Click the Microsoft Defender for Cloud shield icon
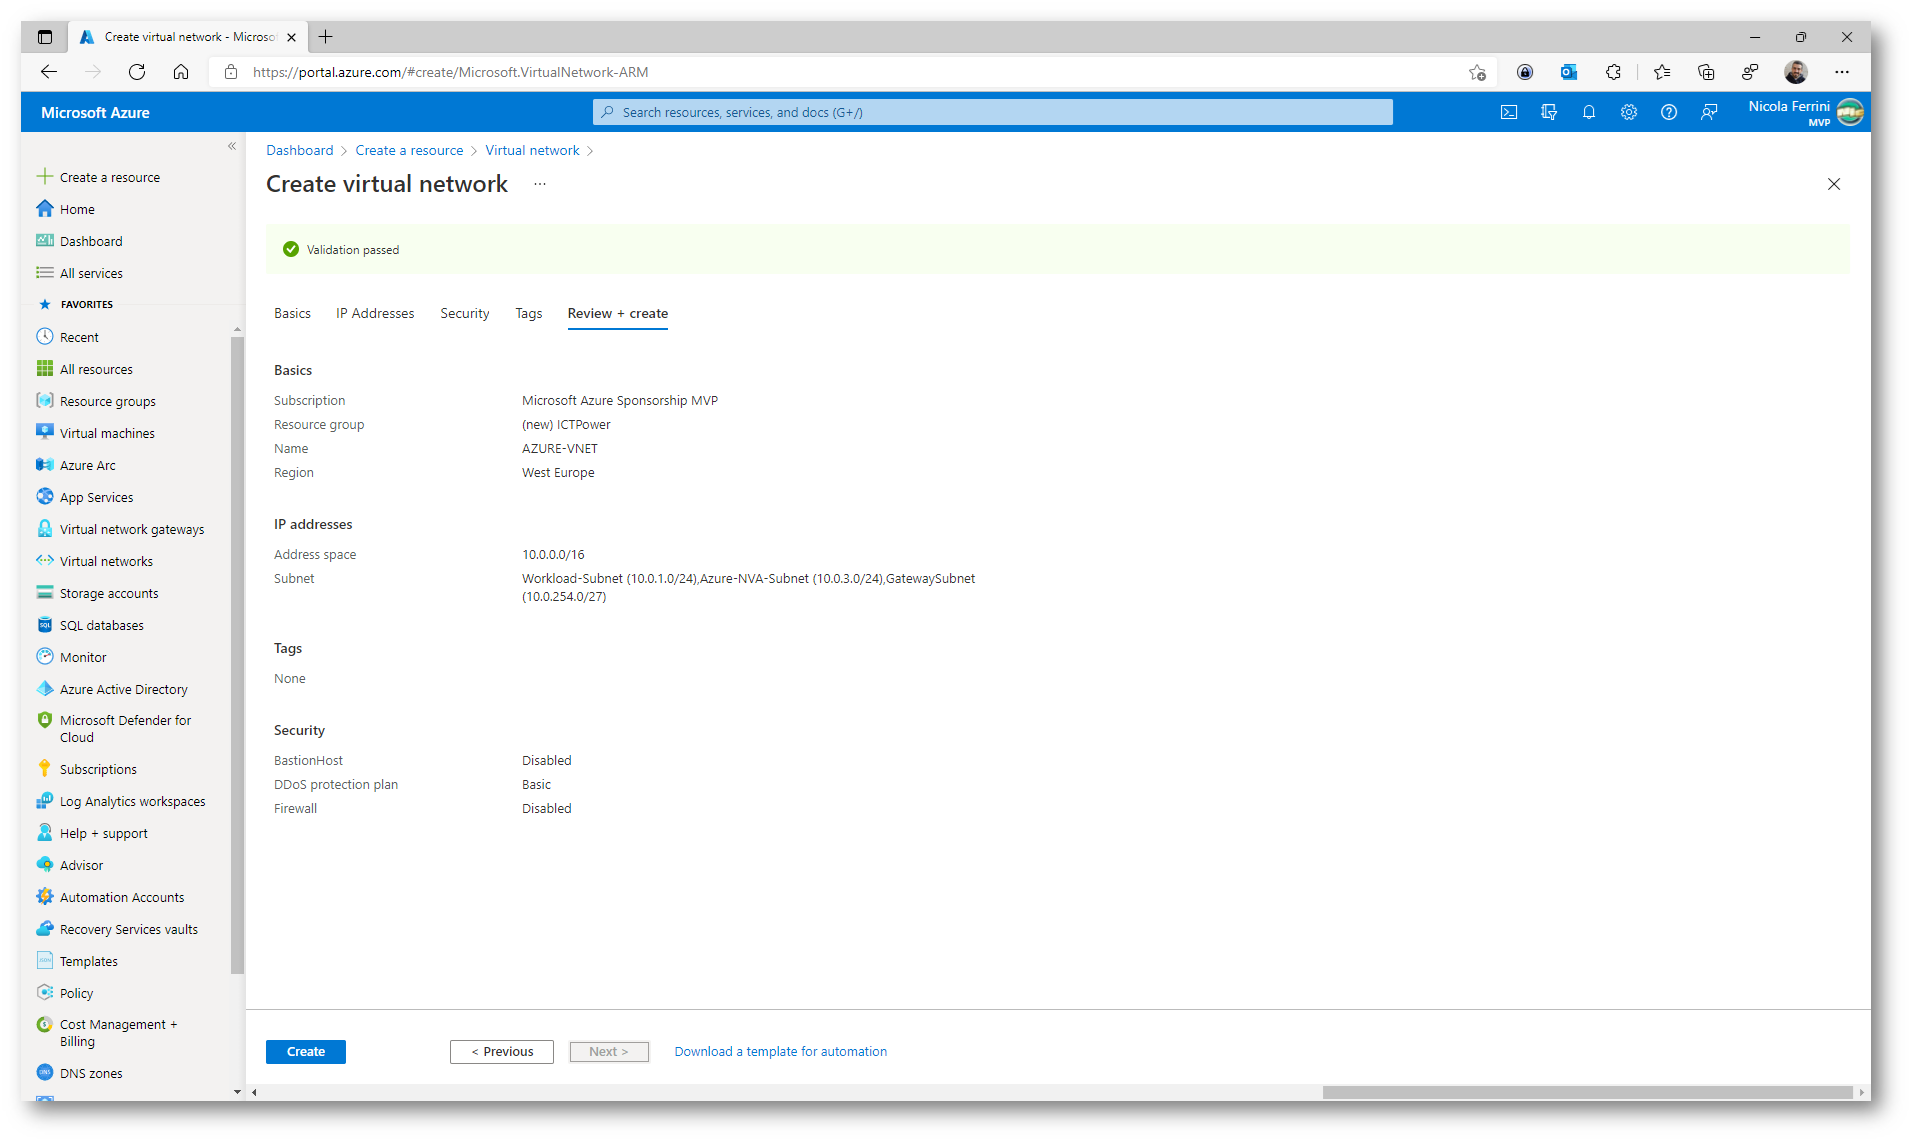This screenshot has width=1913, height=1143. point(44,720)
